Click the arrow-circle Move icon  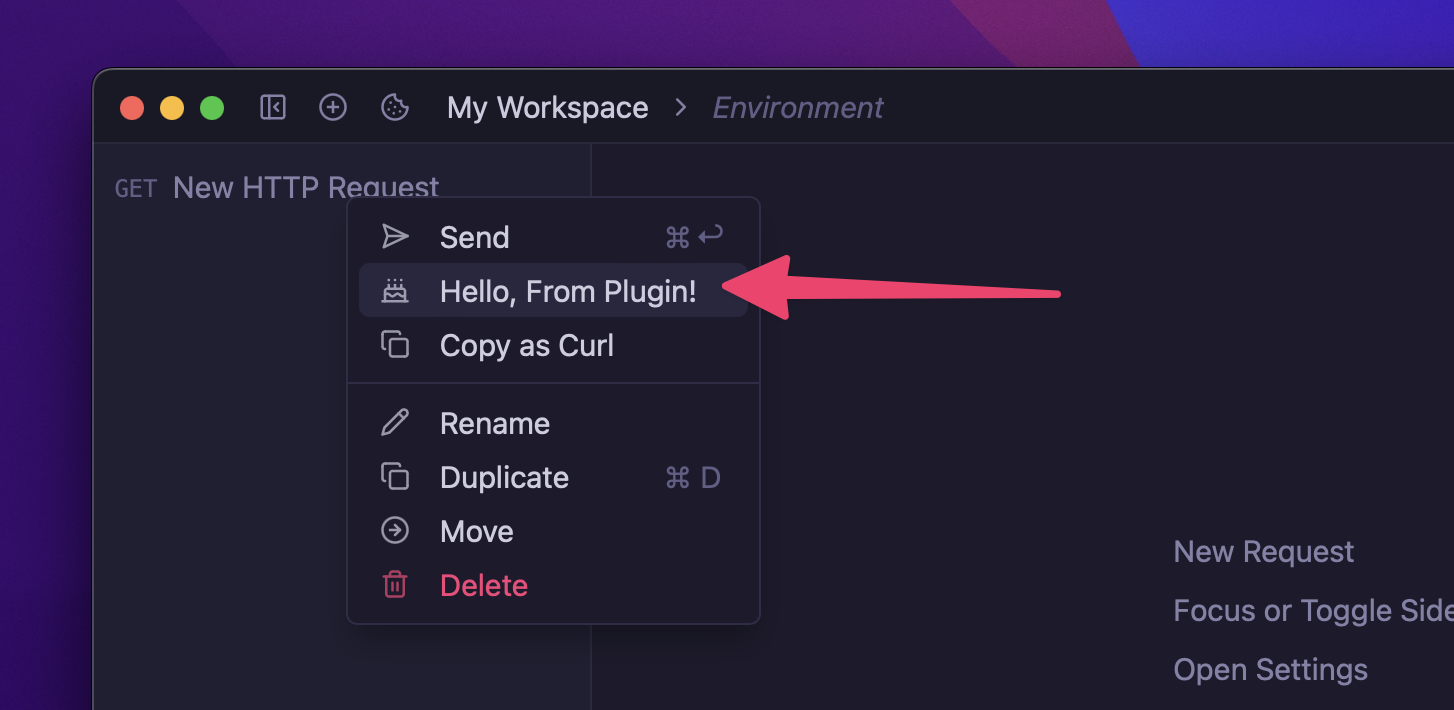click(395, 531)
